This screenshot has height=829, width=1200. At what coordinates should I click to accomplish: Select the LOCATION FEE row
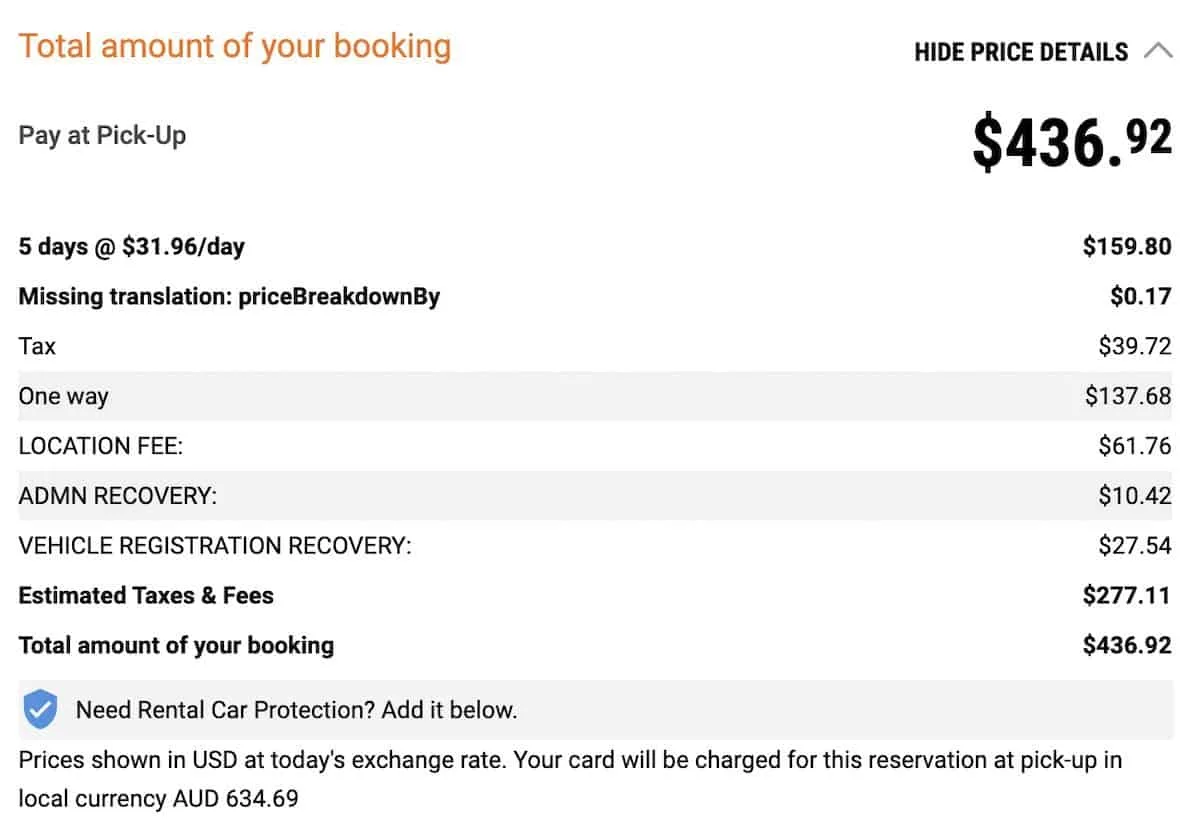click(595, 446)
